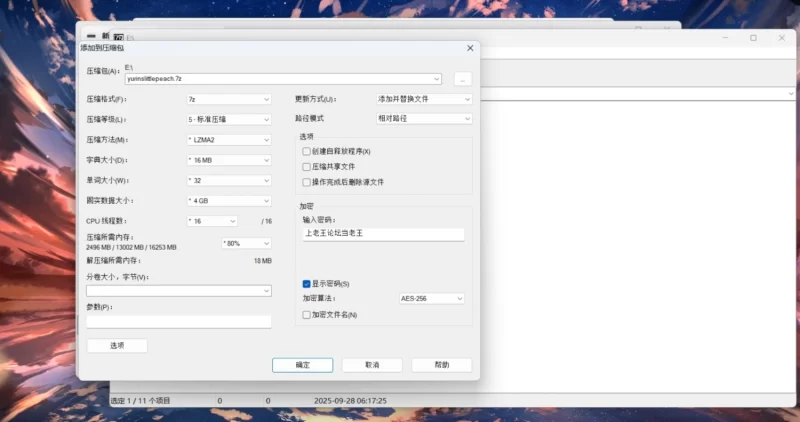Maximize the background file manager window

[x=753, y=38]
